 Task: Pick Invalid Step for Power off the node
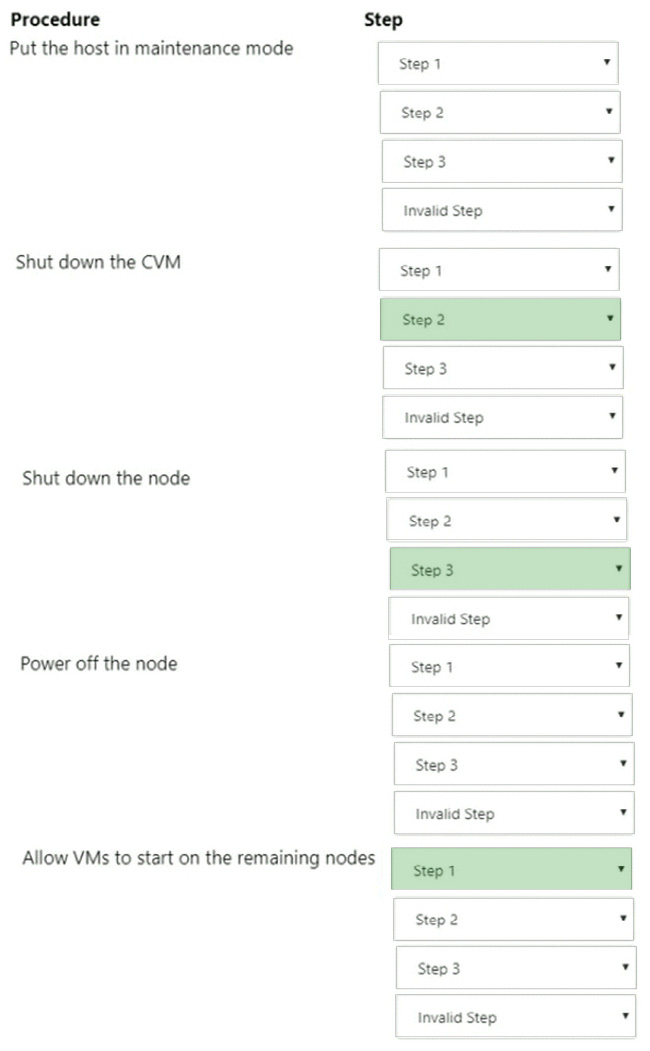click(x=514, y=814)
